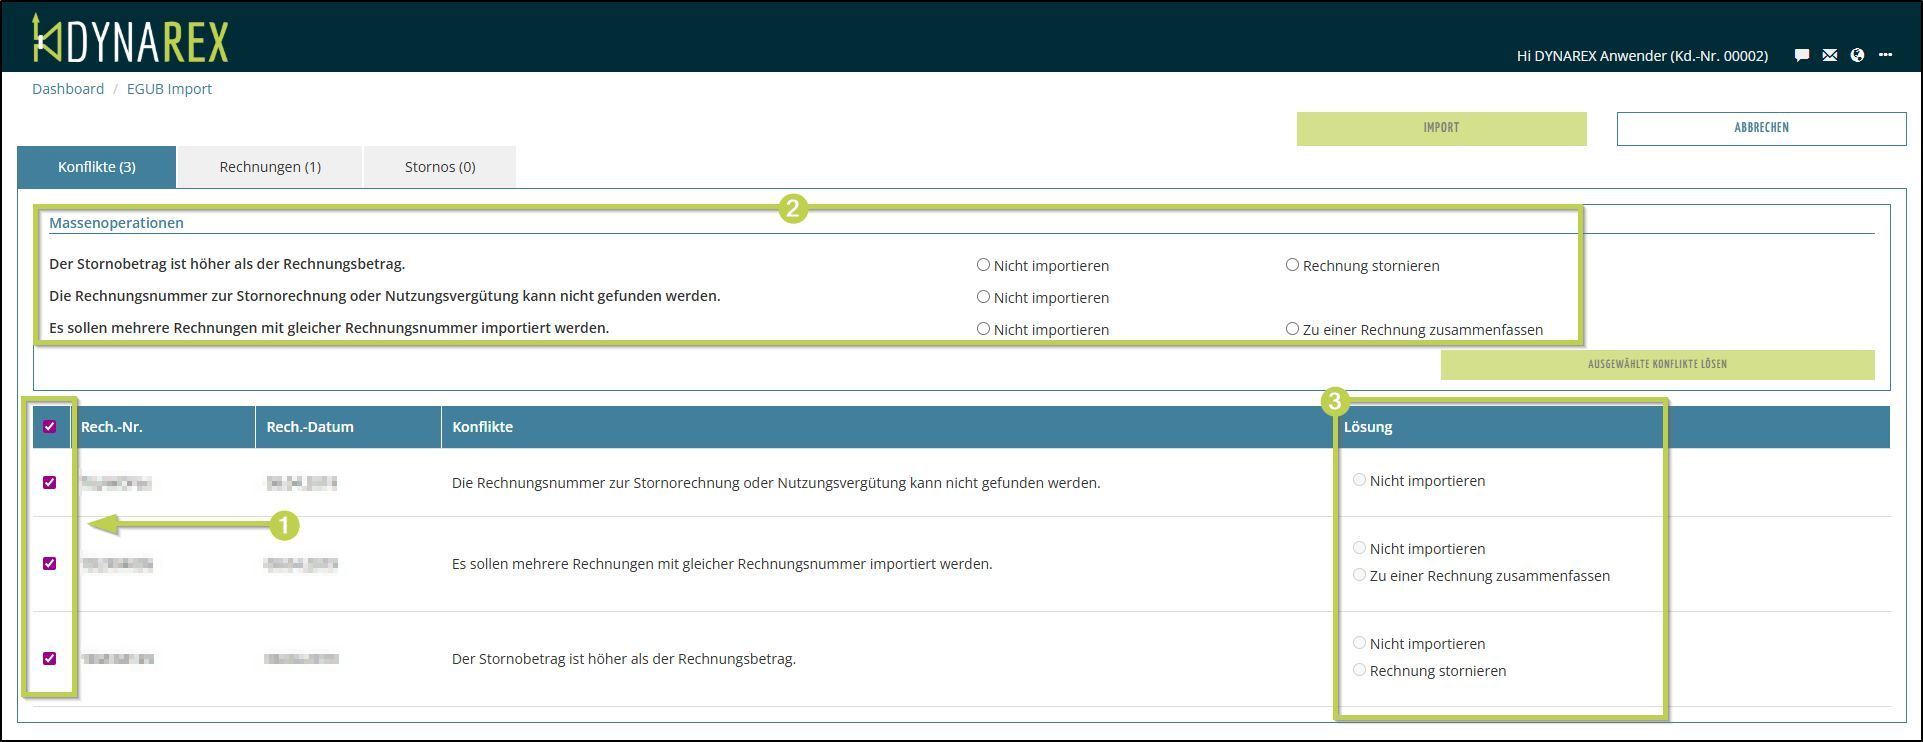The image size is (1923, 742).
Task: Choose 'Nicht importieren' for Stornobetrag mass operation
Action: (983, 265)
